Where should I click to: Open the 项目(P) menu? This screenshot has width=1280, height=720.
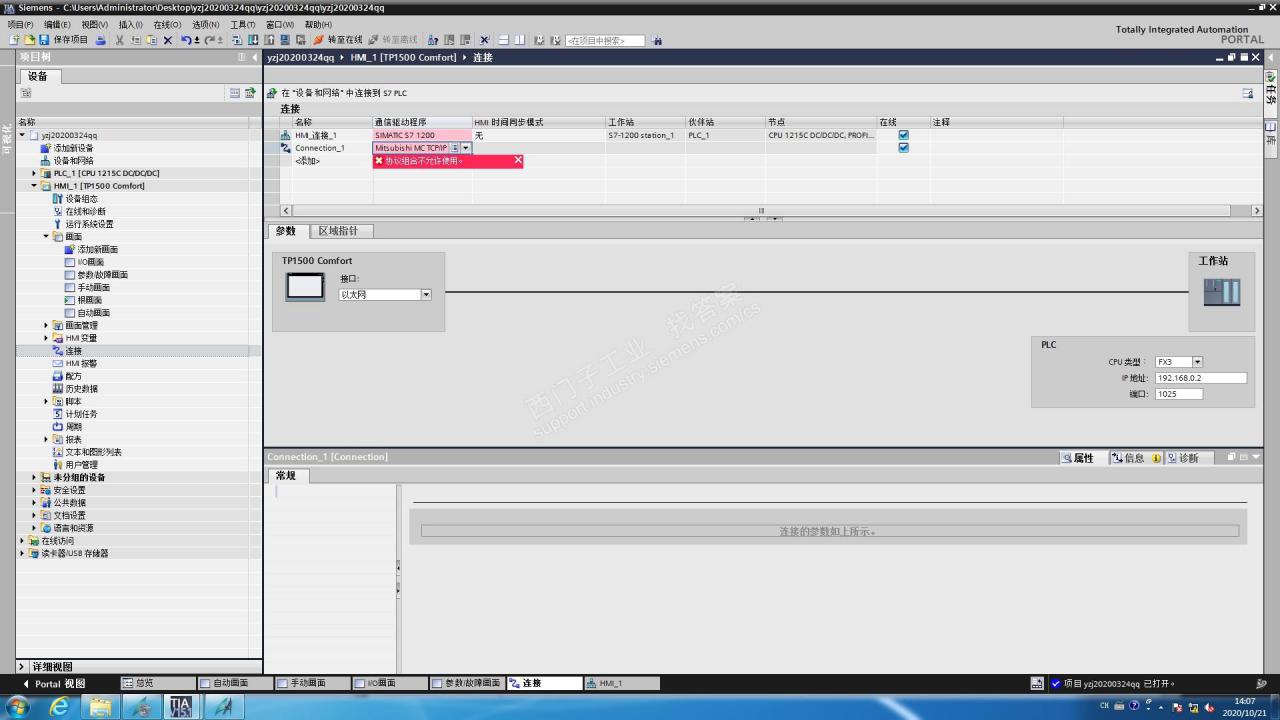[20, 24]
